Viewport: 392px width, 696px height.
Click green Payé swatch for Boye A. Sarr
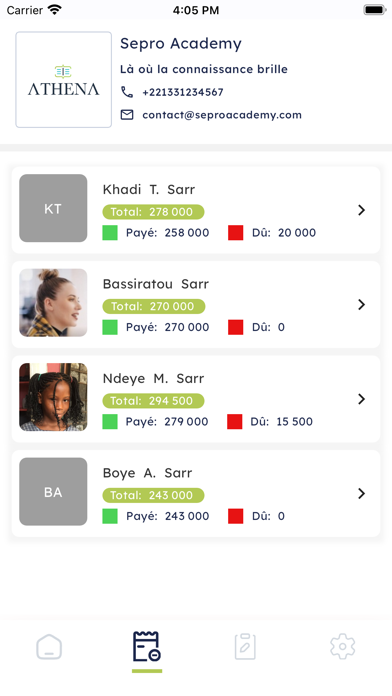(110, 516)
